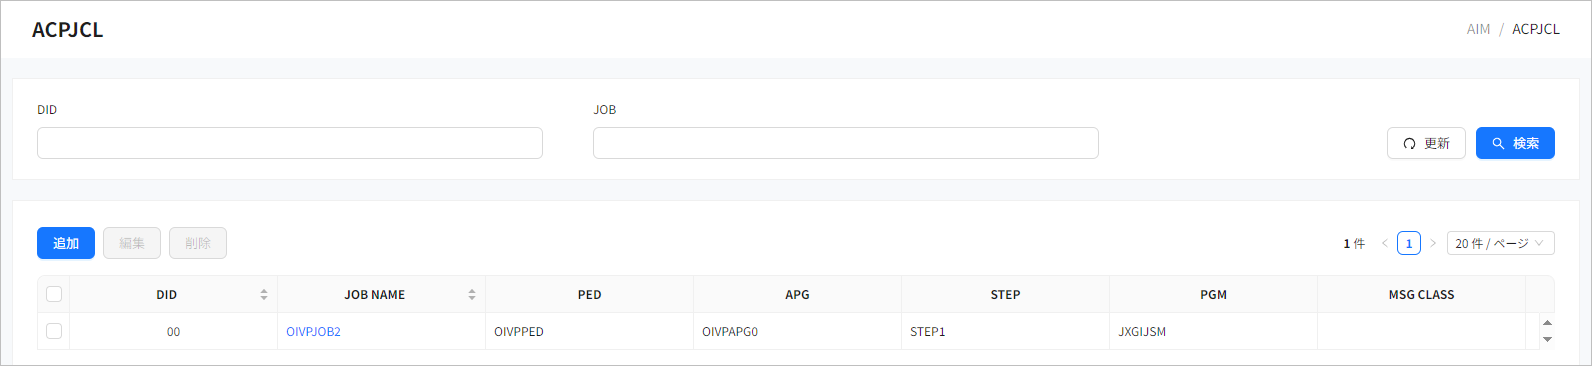Go to previous page with left chevron
1592x366 pixels.
point(1385,243)
